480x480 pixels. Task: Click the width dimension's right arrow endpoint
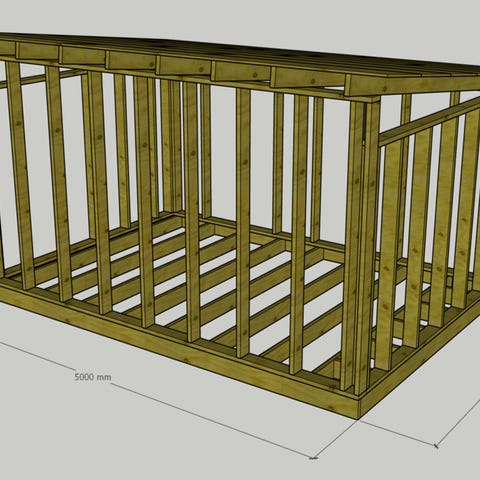point(436,445)
